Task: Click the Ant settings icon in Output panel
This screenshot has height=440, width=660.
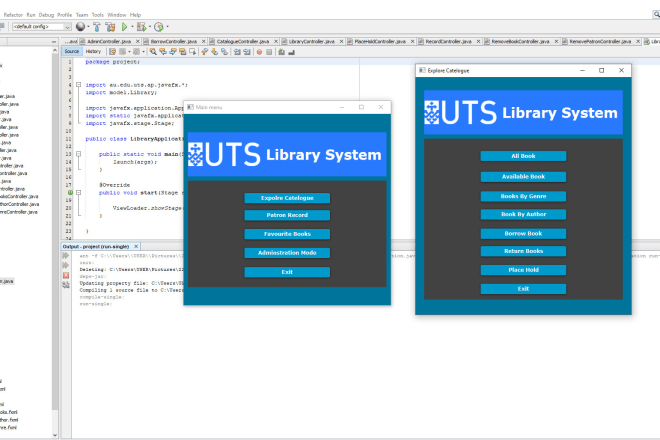Action: click(x=66, y=285)
